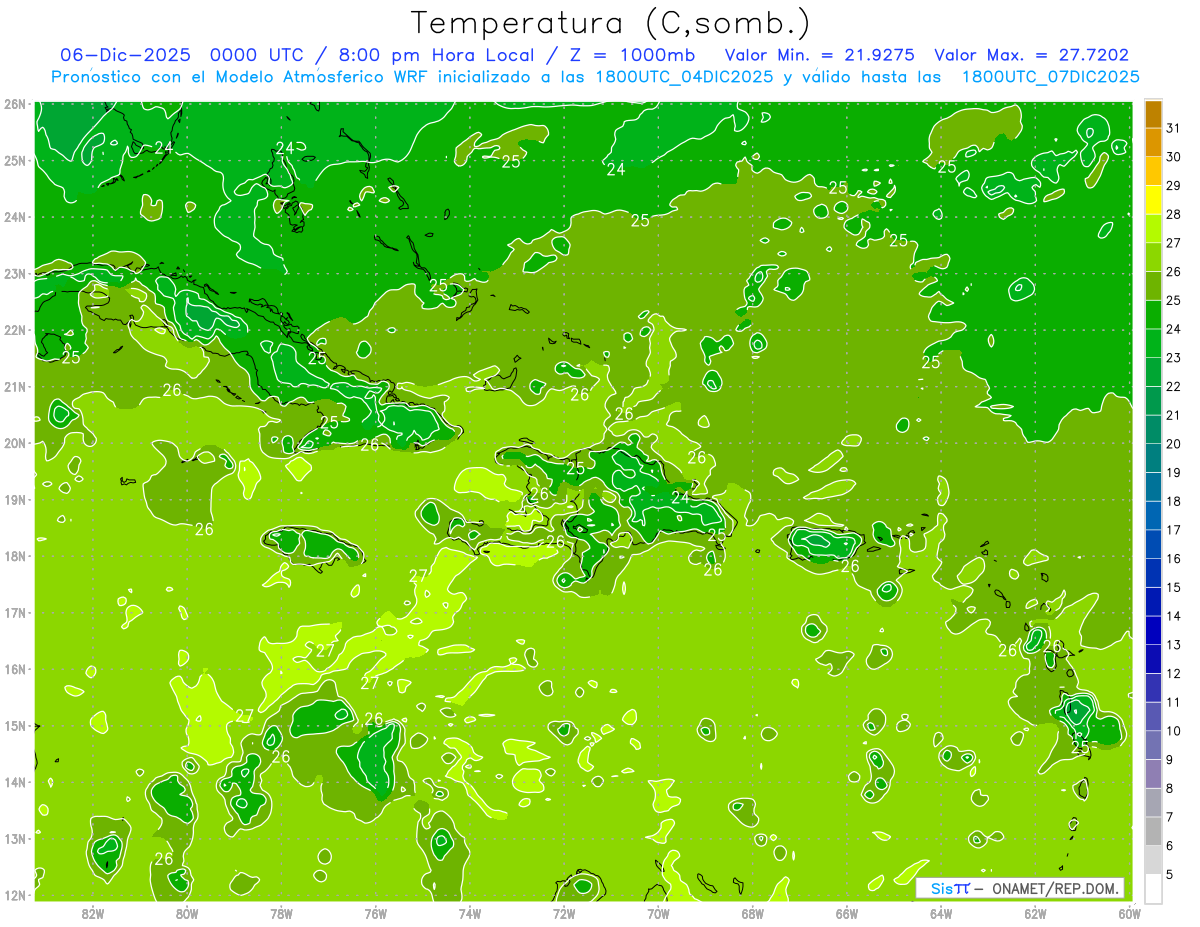Click the '64W' longitude axis label
Image resolution: width=1200 pixels, height=927 pixels.
(941, 913)
